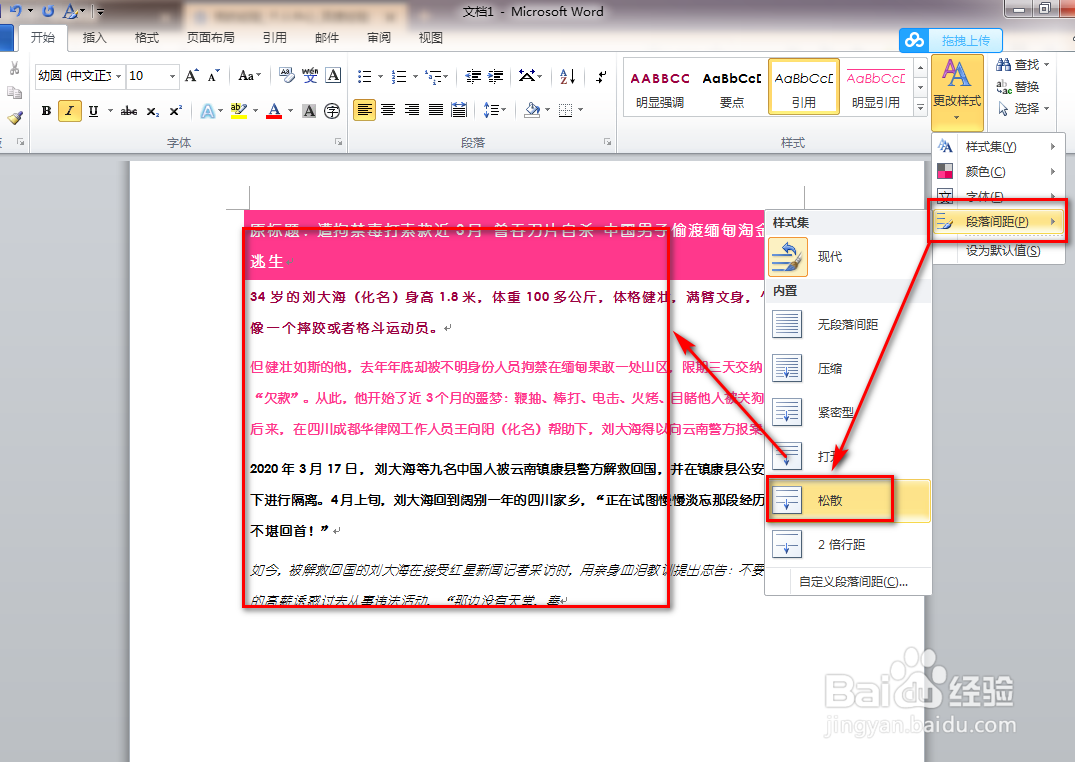Viewport: 1075px width, 762px height.
Task: Switch to the 审阅 tab
Action: [x=378, y=38]
